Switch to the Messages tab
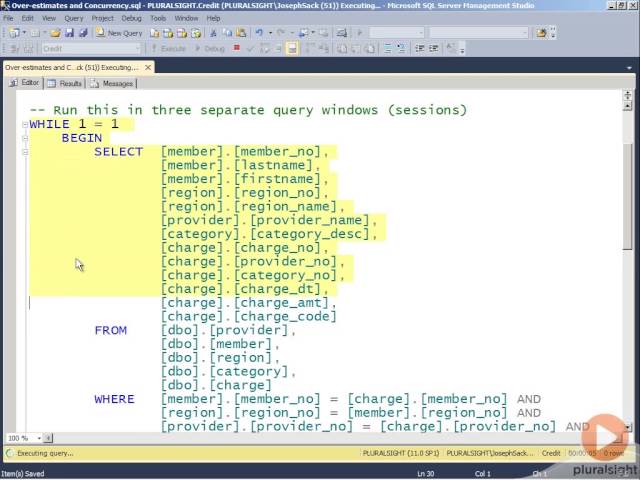 coord(112,83)
